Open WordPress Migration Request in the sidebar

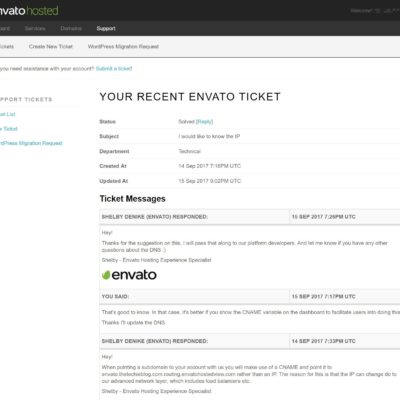point(31,143)
